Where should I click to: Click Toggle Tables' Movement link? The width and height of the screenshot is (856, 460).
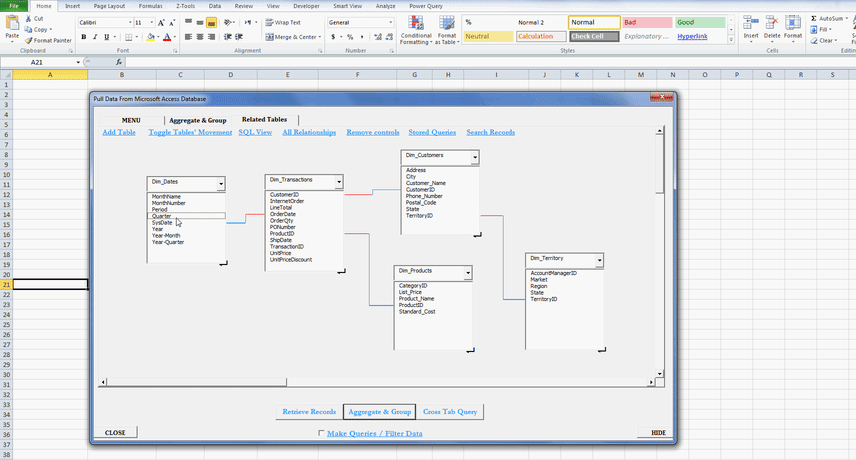click(190, 132)
